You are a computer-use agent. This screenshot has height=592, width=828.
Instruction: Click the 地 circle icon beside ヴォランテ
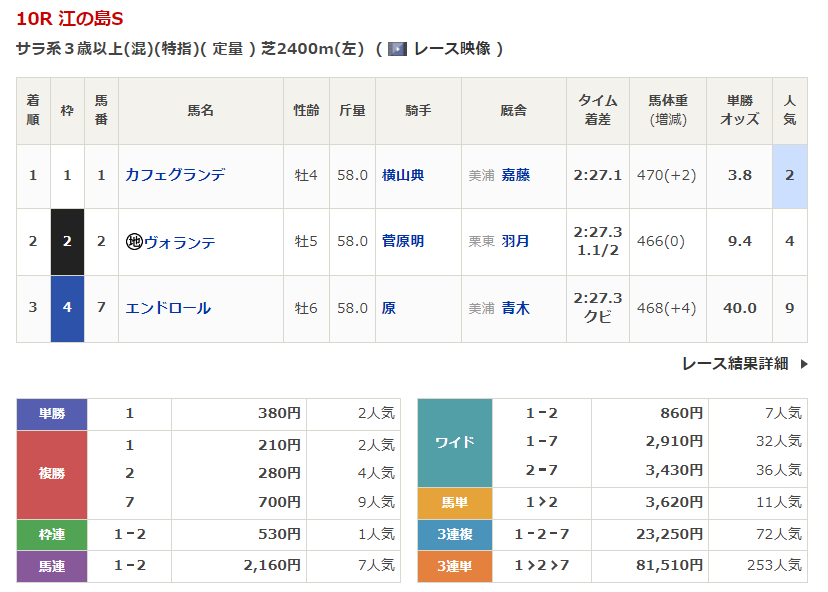pyautogui.click(x=134, y=242)
